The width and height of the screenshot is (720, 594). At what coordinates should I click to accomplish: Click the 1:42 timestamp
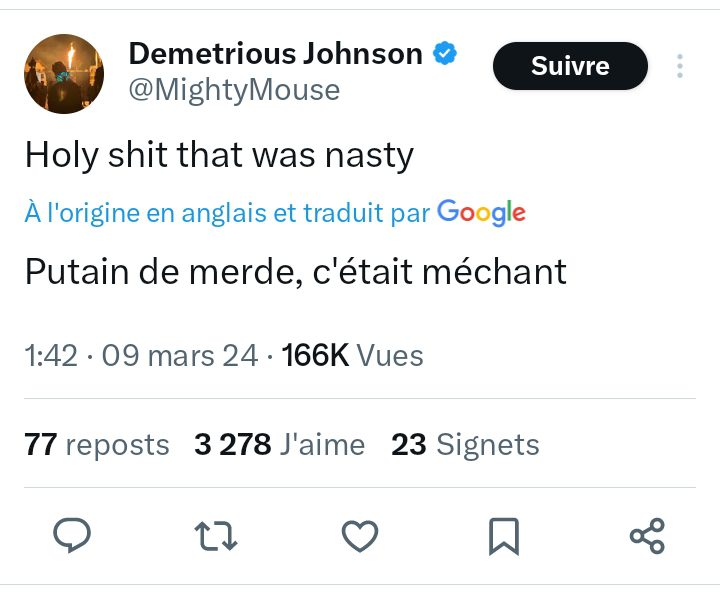[x=51, y=355]
